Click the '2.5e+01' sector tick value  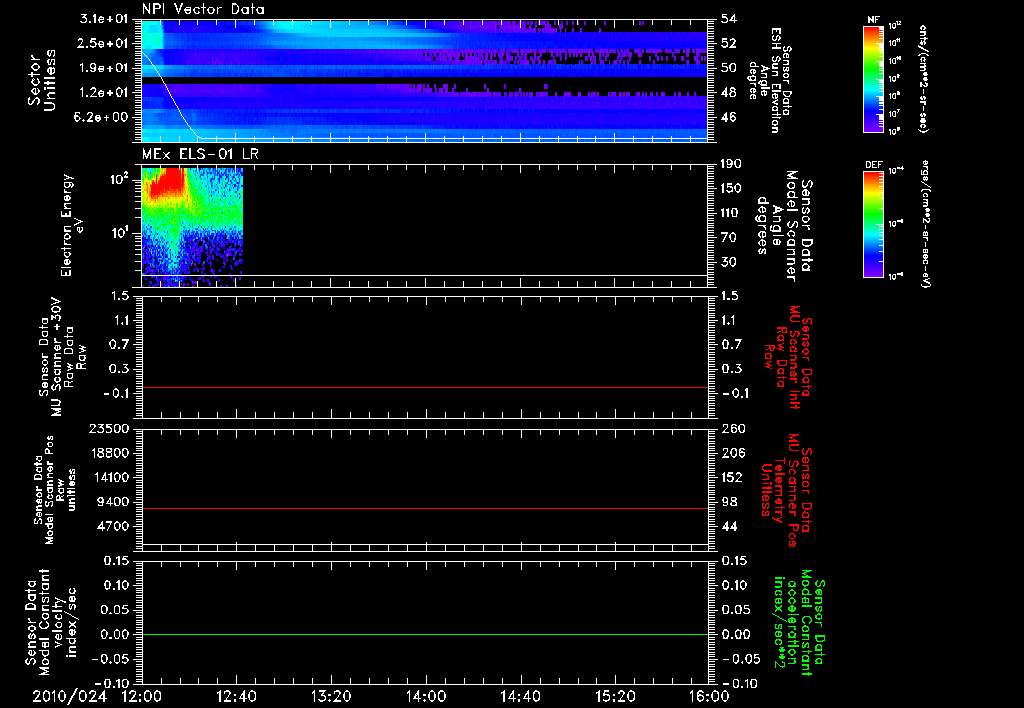(104, 43)
